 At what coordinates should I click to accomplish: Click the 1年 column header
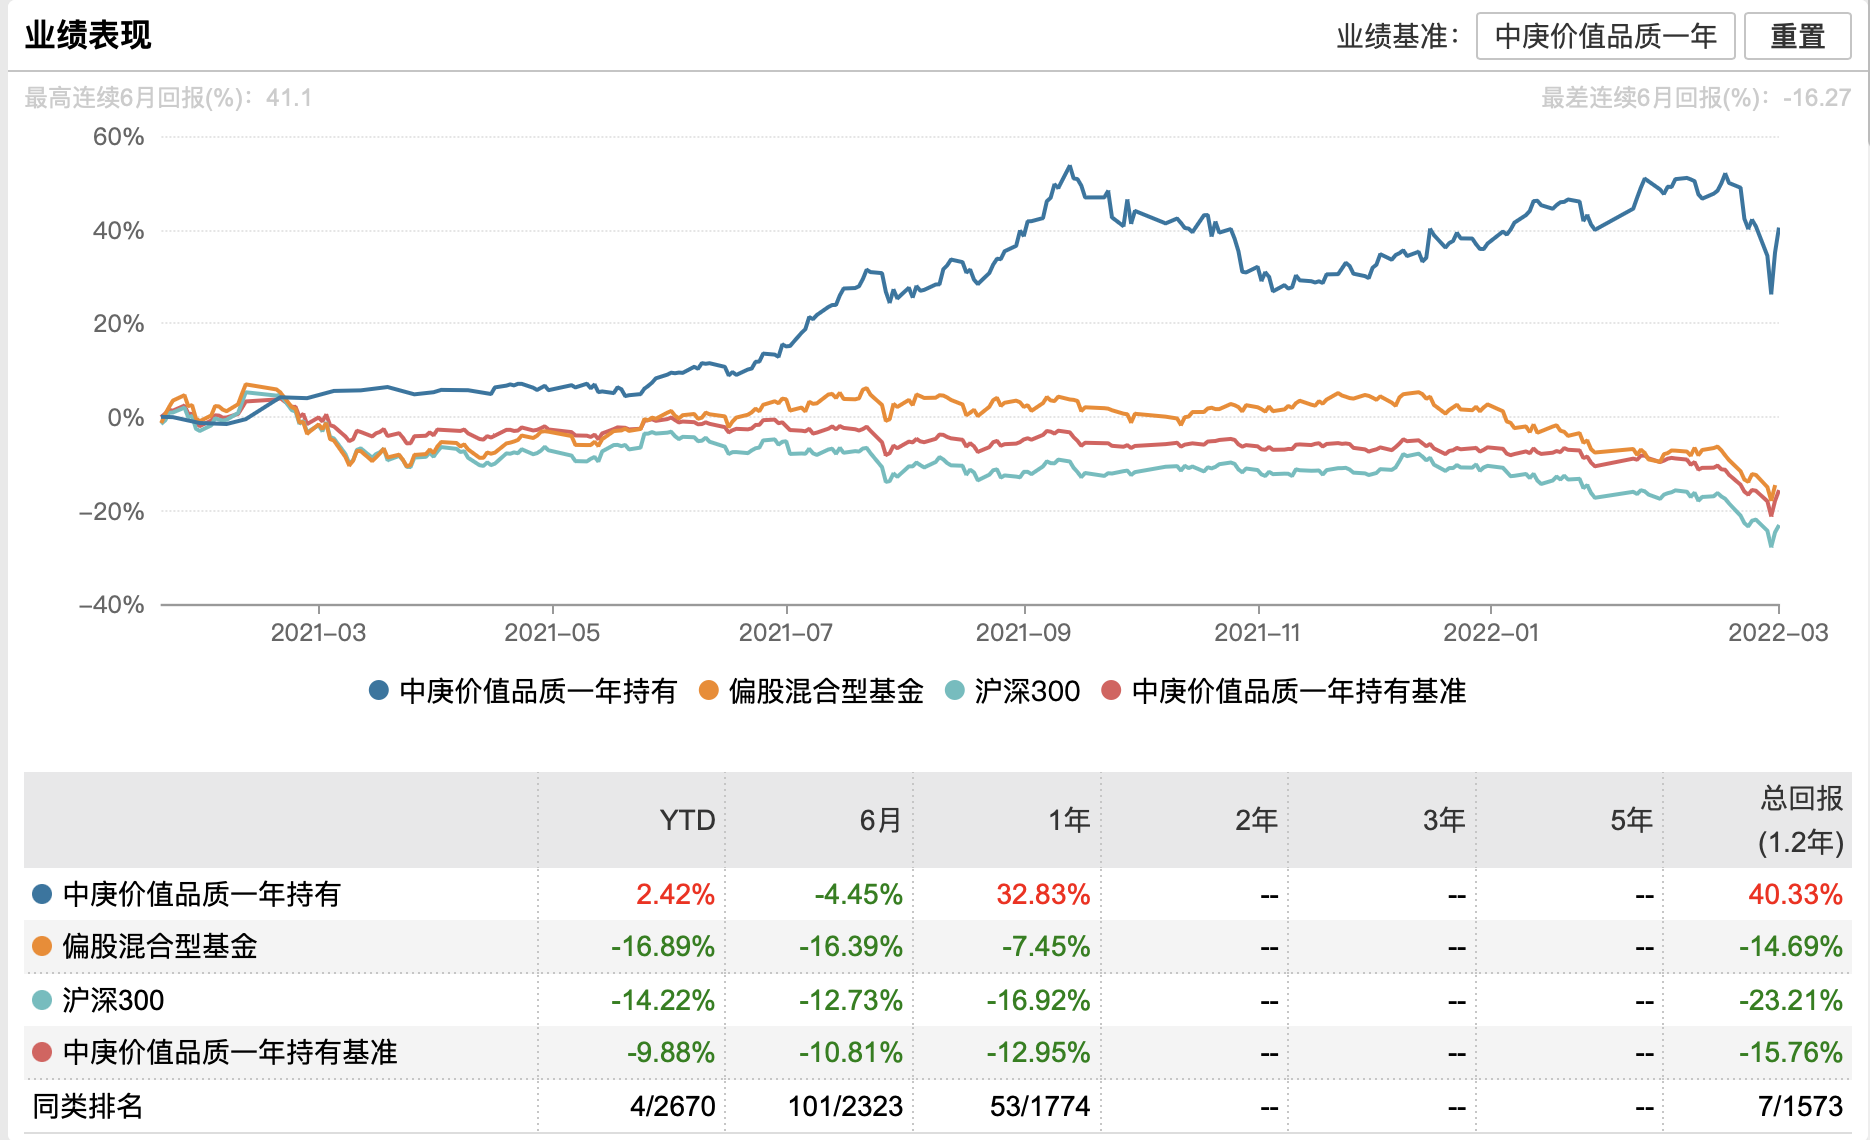click(x=1068, y=820)
